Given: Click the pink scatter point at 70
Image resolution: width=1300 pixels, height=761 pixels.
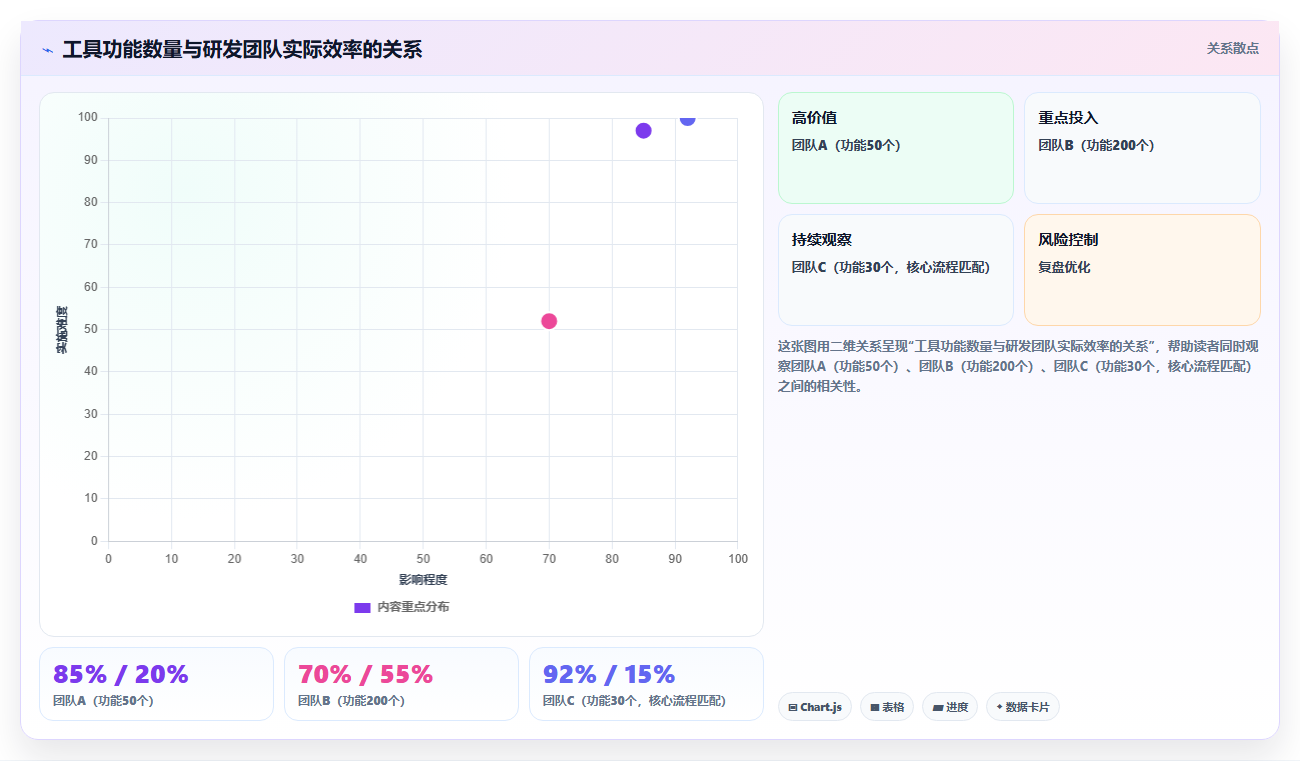Looking at the screenshot, I should click(549, 321).
